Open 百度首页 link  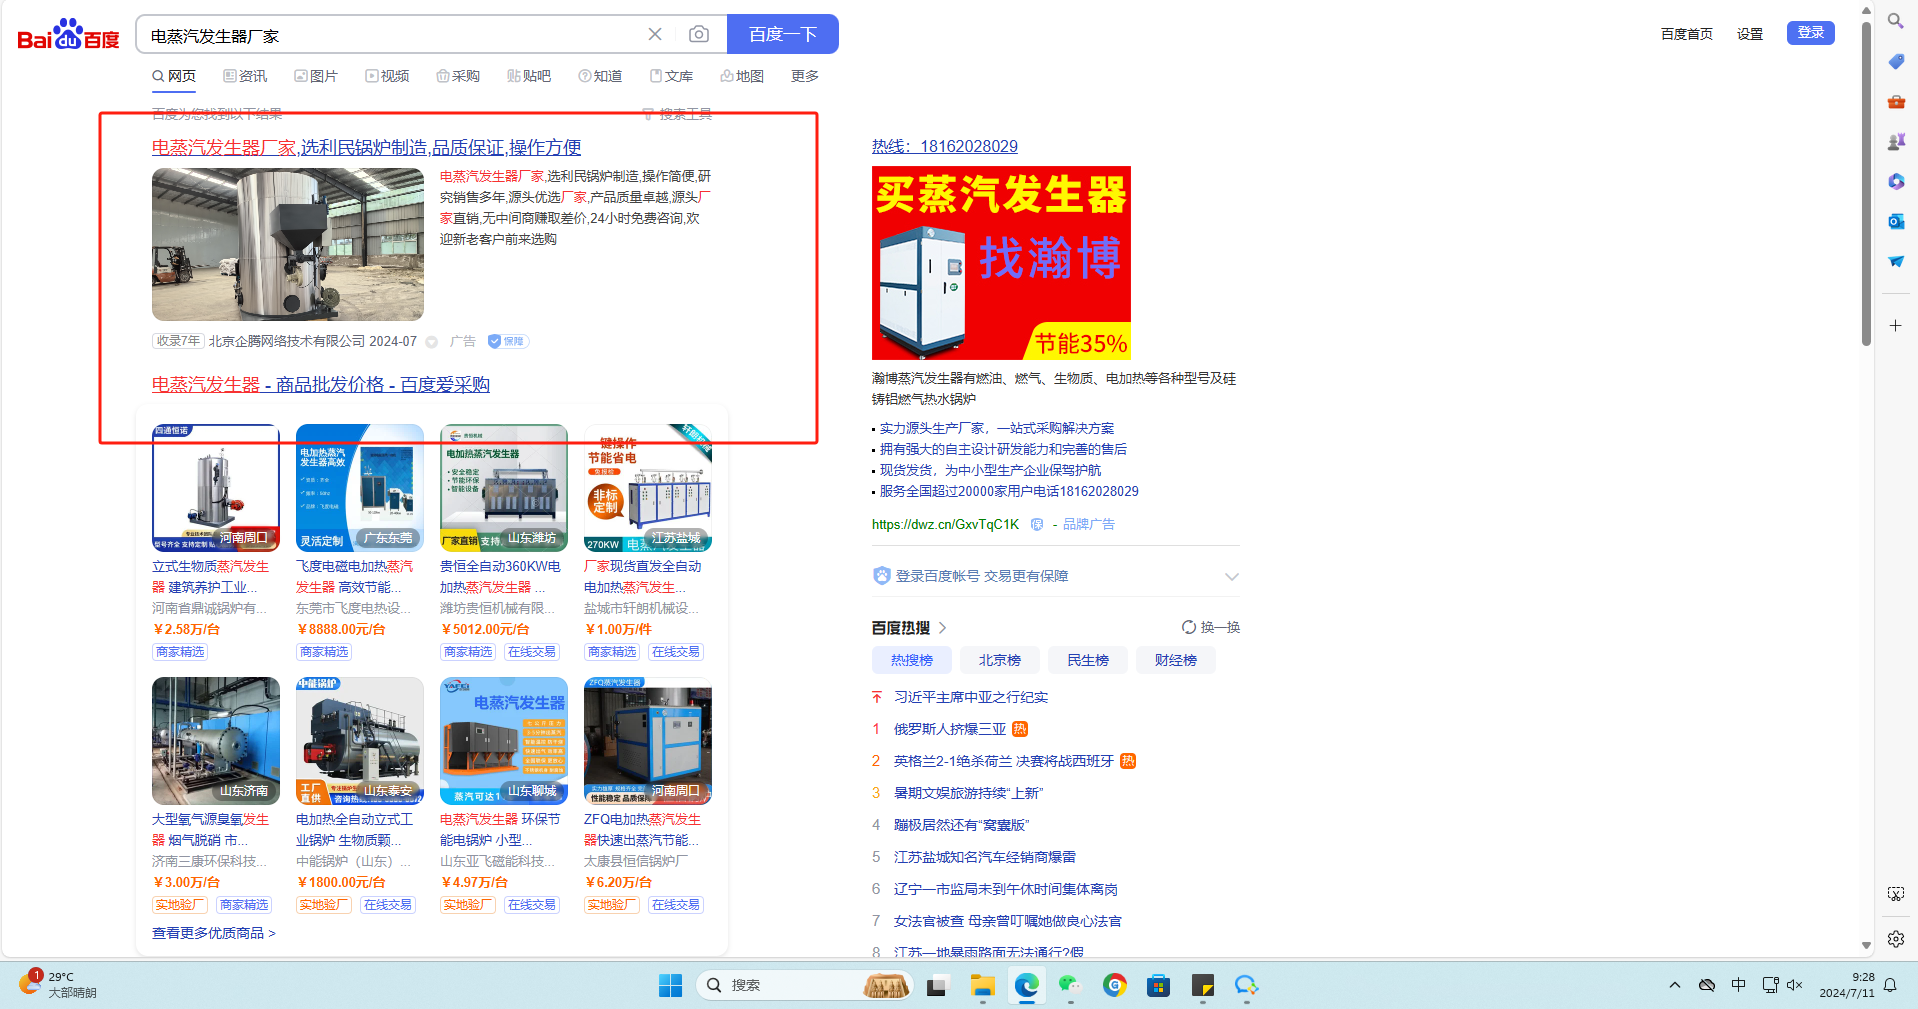(x=1687, y=34)
